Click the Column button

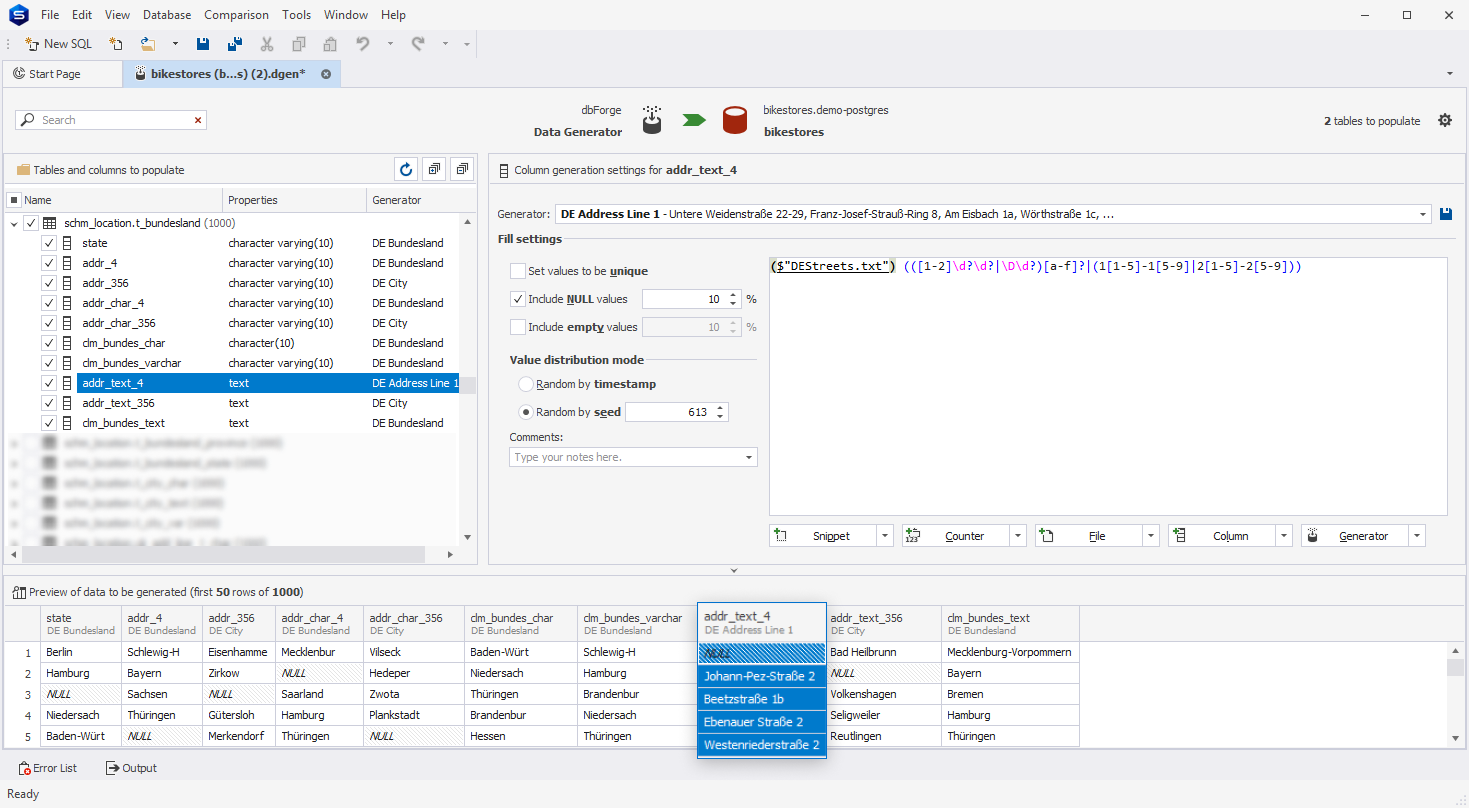point(1222,536)
